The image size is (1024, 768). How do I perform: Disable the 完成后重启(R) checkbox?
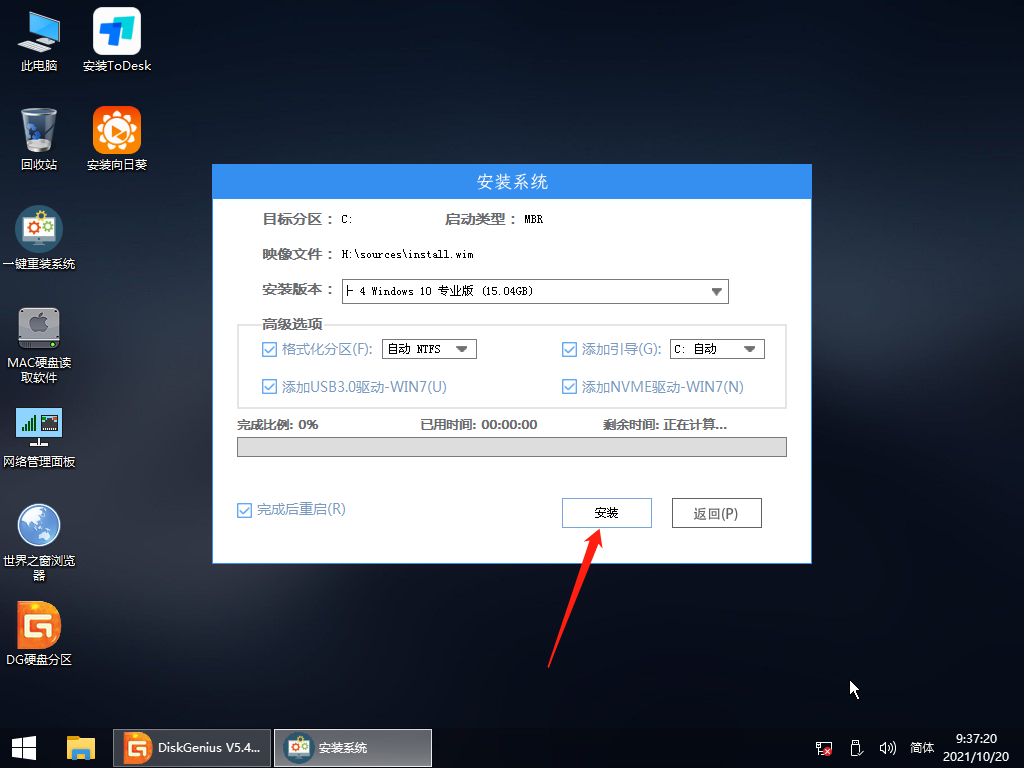tap(244, 510)
